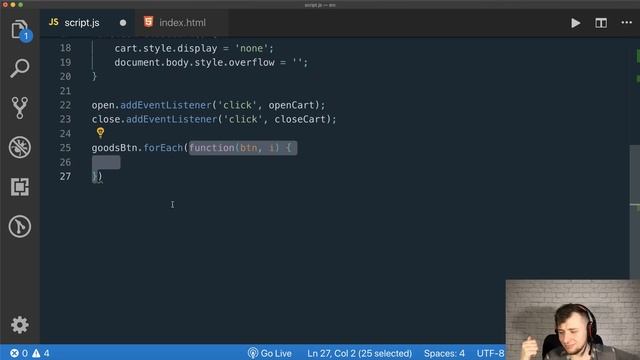Open the Source Control view

20,108
